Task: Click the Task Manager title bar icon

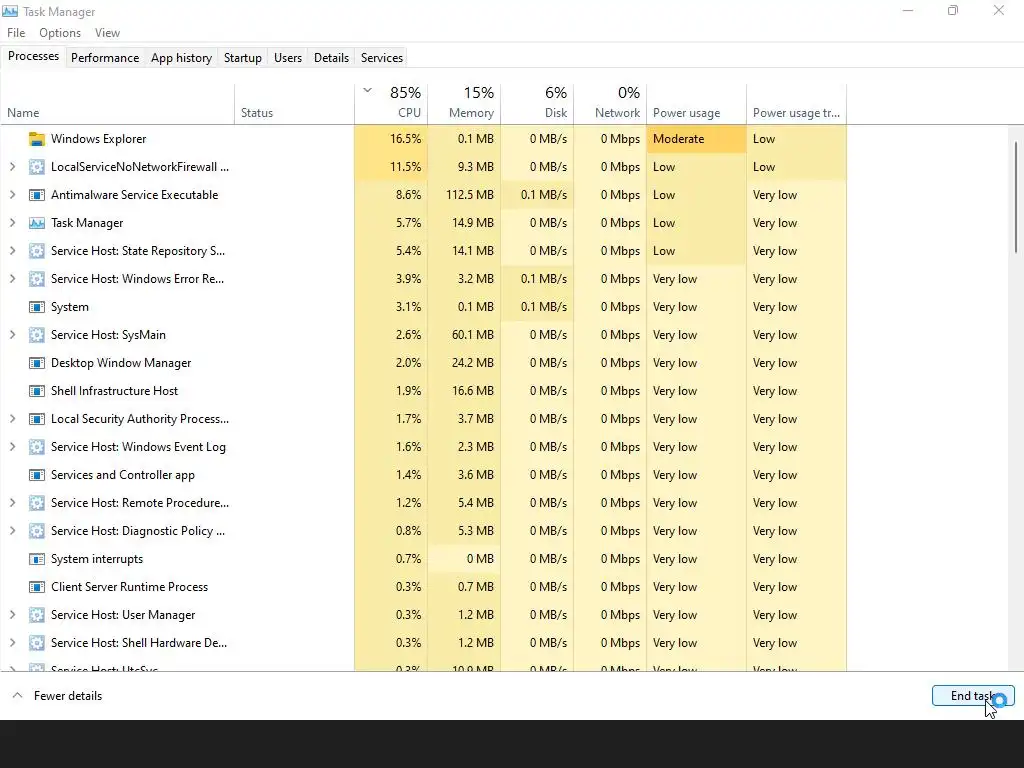Action: [x=10, y=11]
